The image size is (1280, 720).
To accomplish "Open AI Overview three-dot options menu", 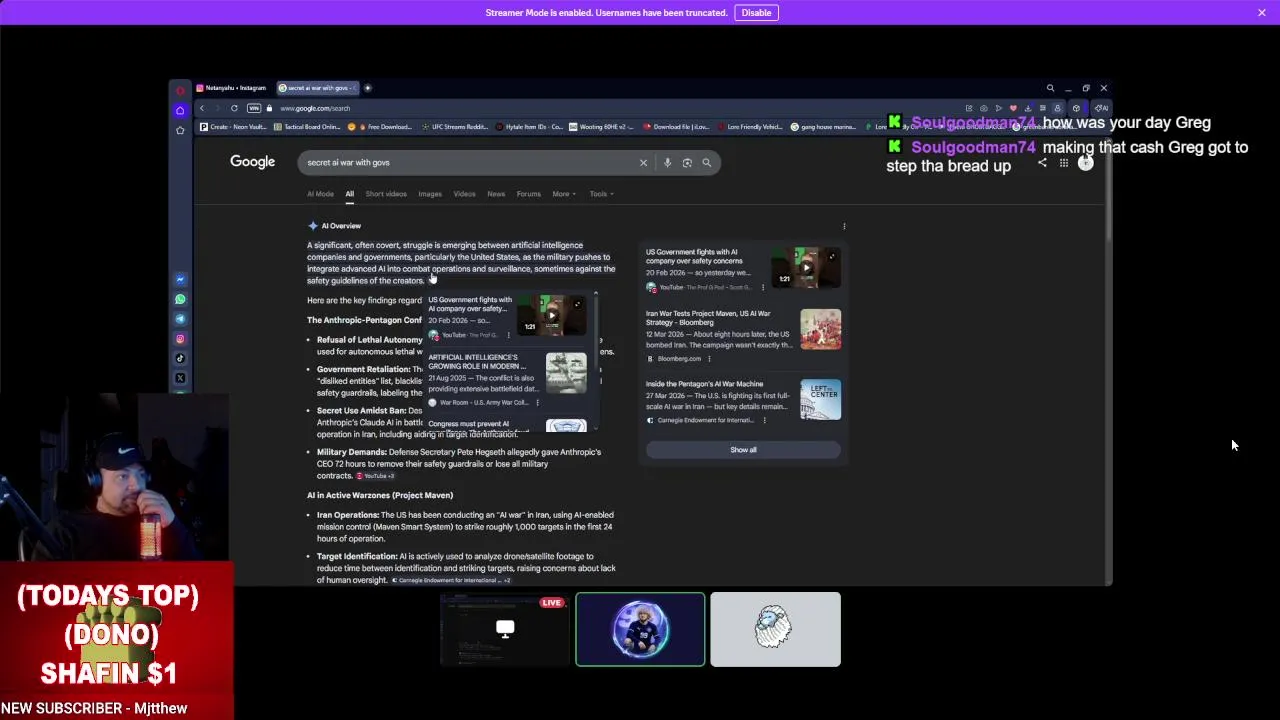I will coord(844,226).
